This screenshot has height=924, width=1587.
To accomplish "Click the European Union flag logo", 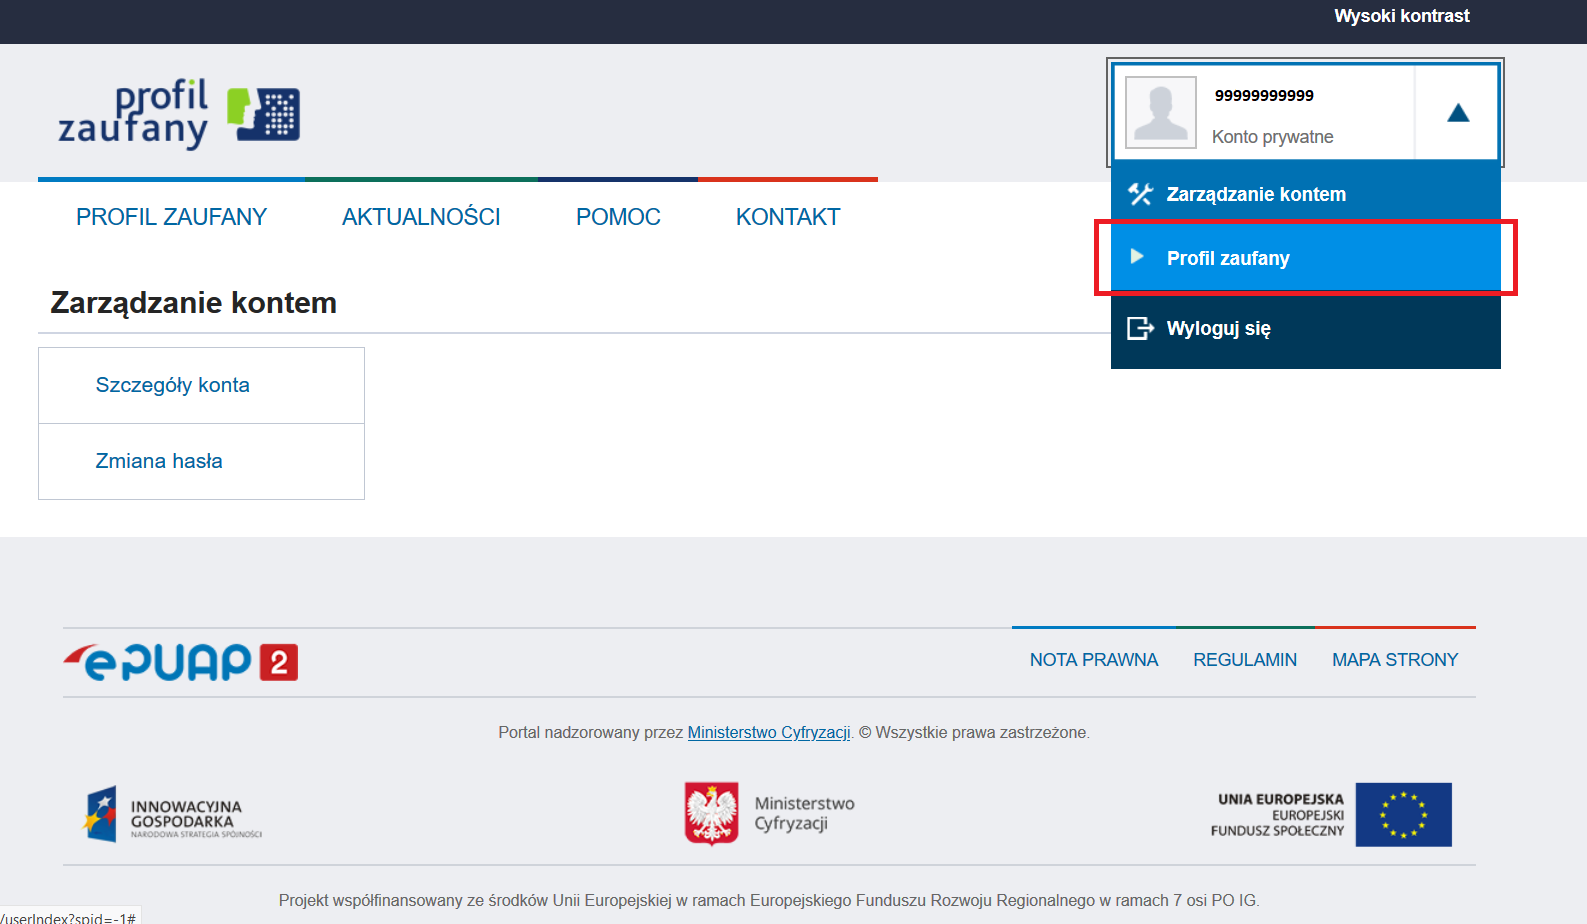I will pyautogui.click(x=1403, y=815).
